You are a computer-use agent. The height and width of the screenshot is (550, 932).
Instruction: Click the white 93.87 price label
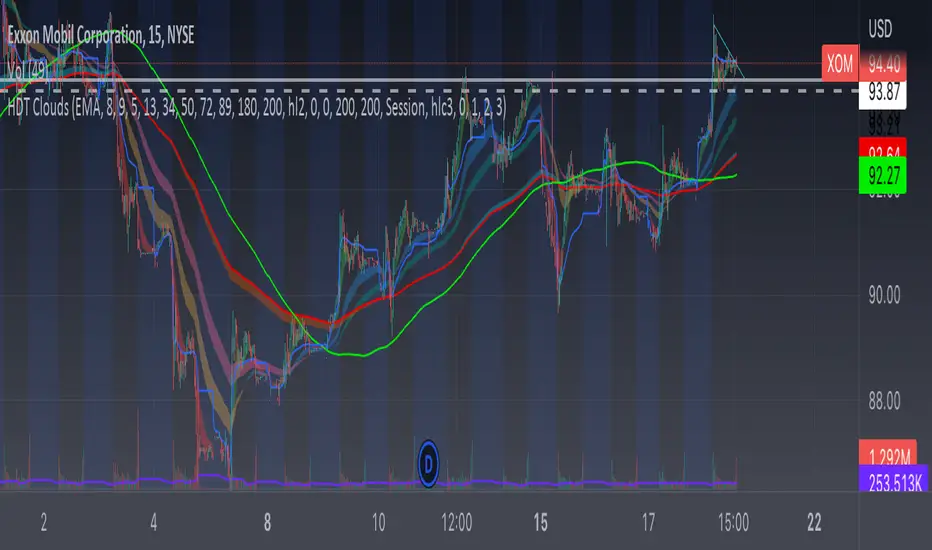(883, 92)
